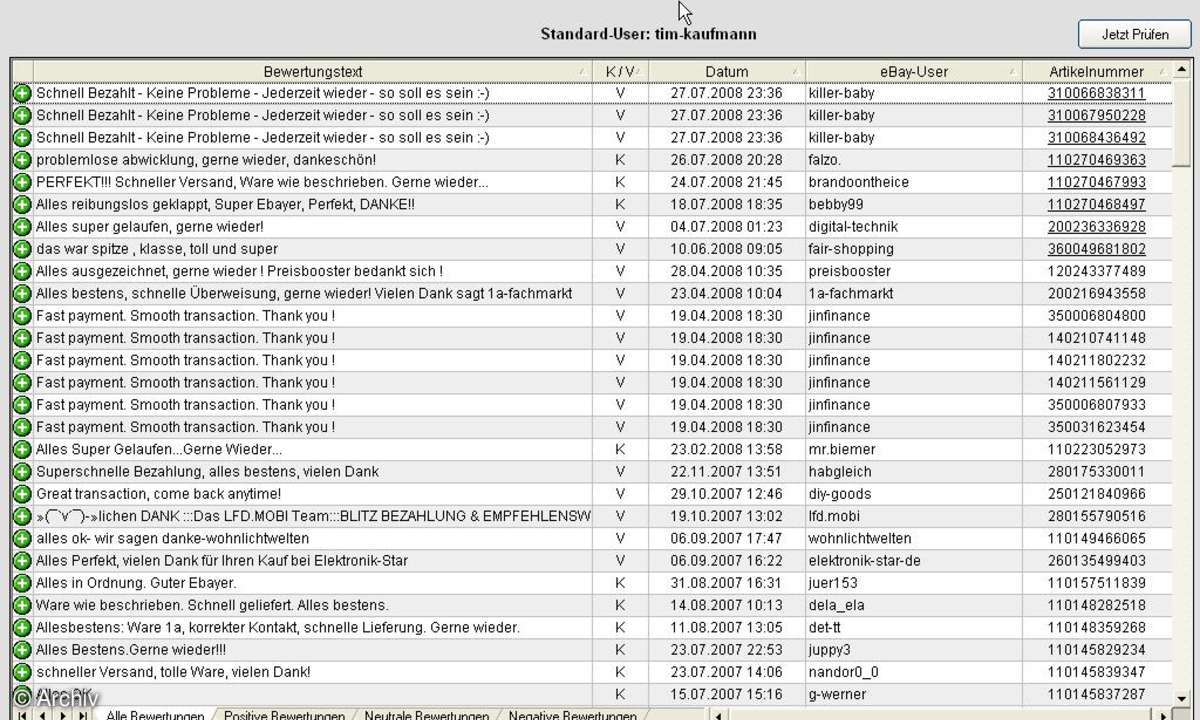Select the K value in the mr.biemer row
Image resolution: width=1200 pixels, height=720 pixels.
pyautogui.click(x=620, y=450)
